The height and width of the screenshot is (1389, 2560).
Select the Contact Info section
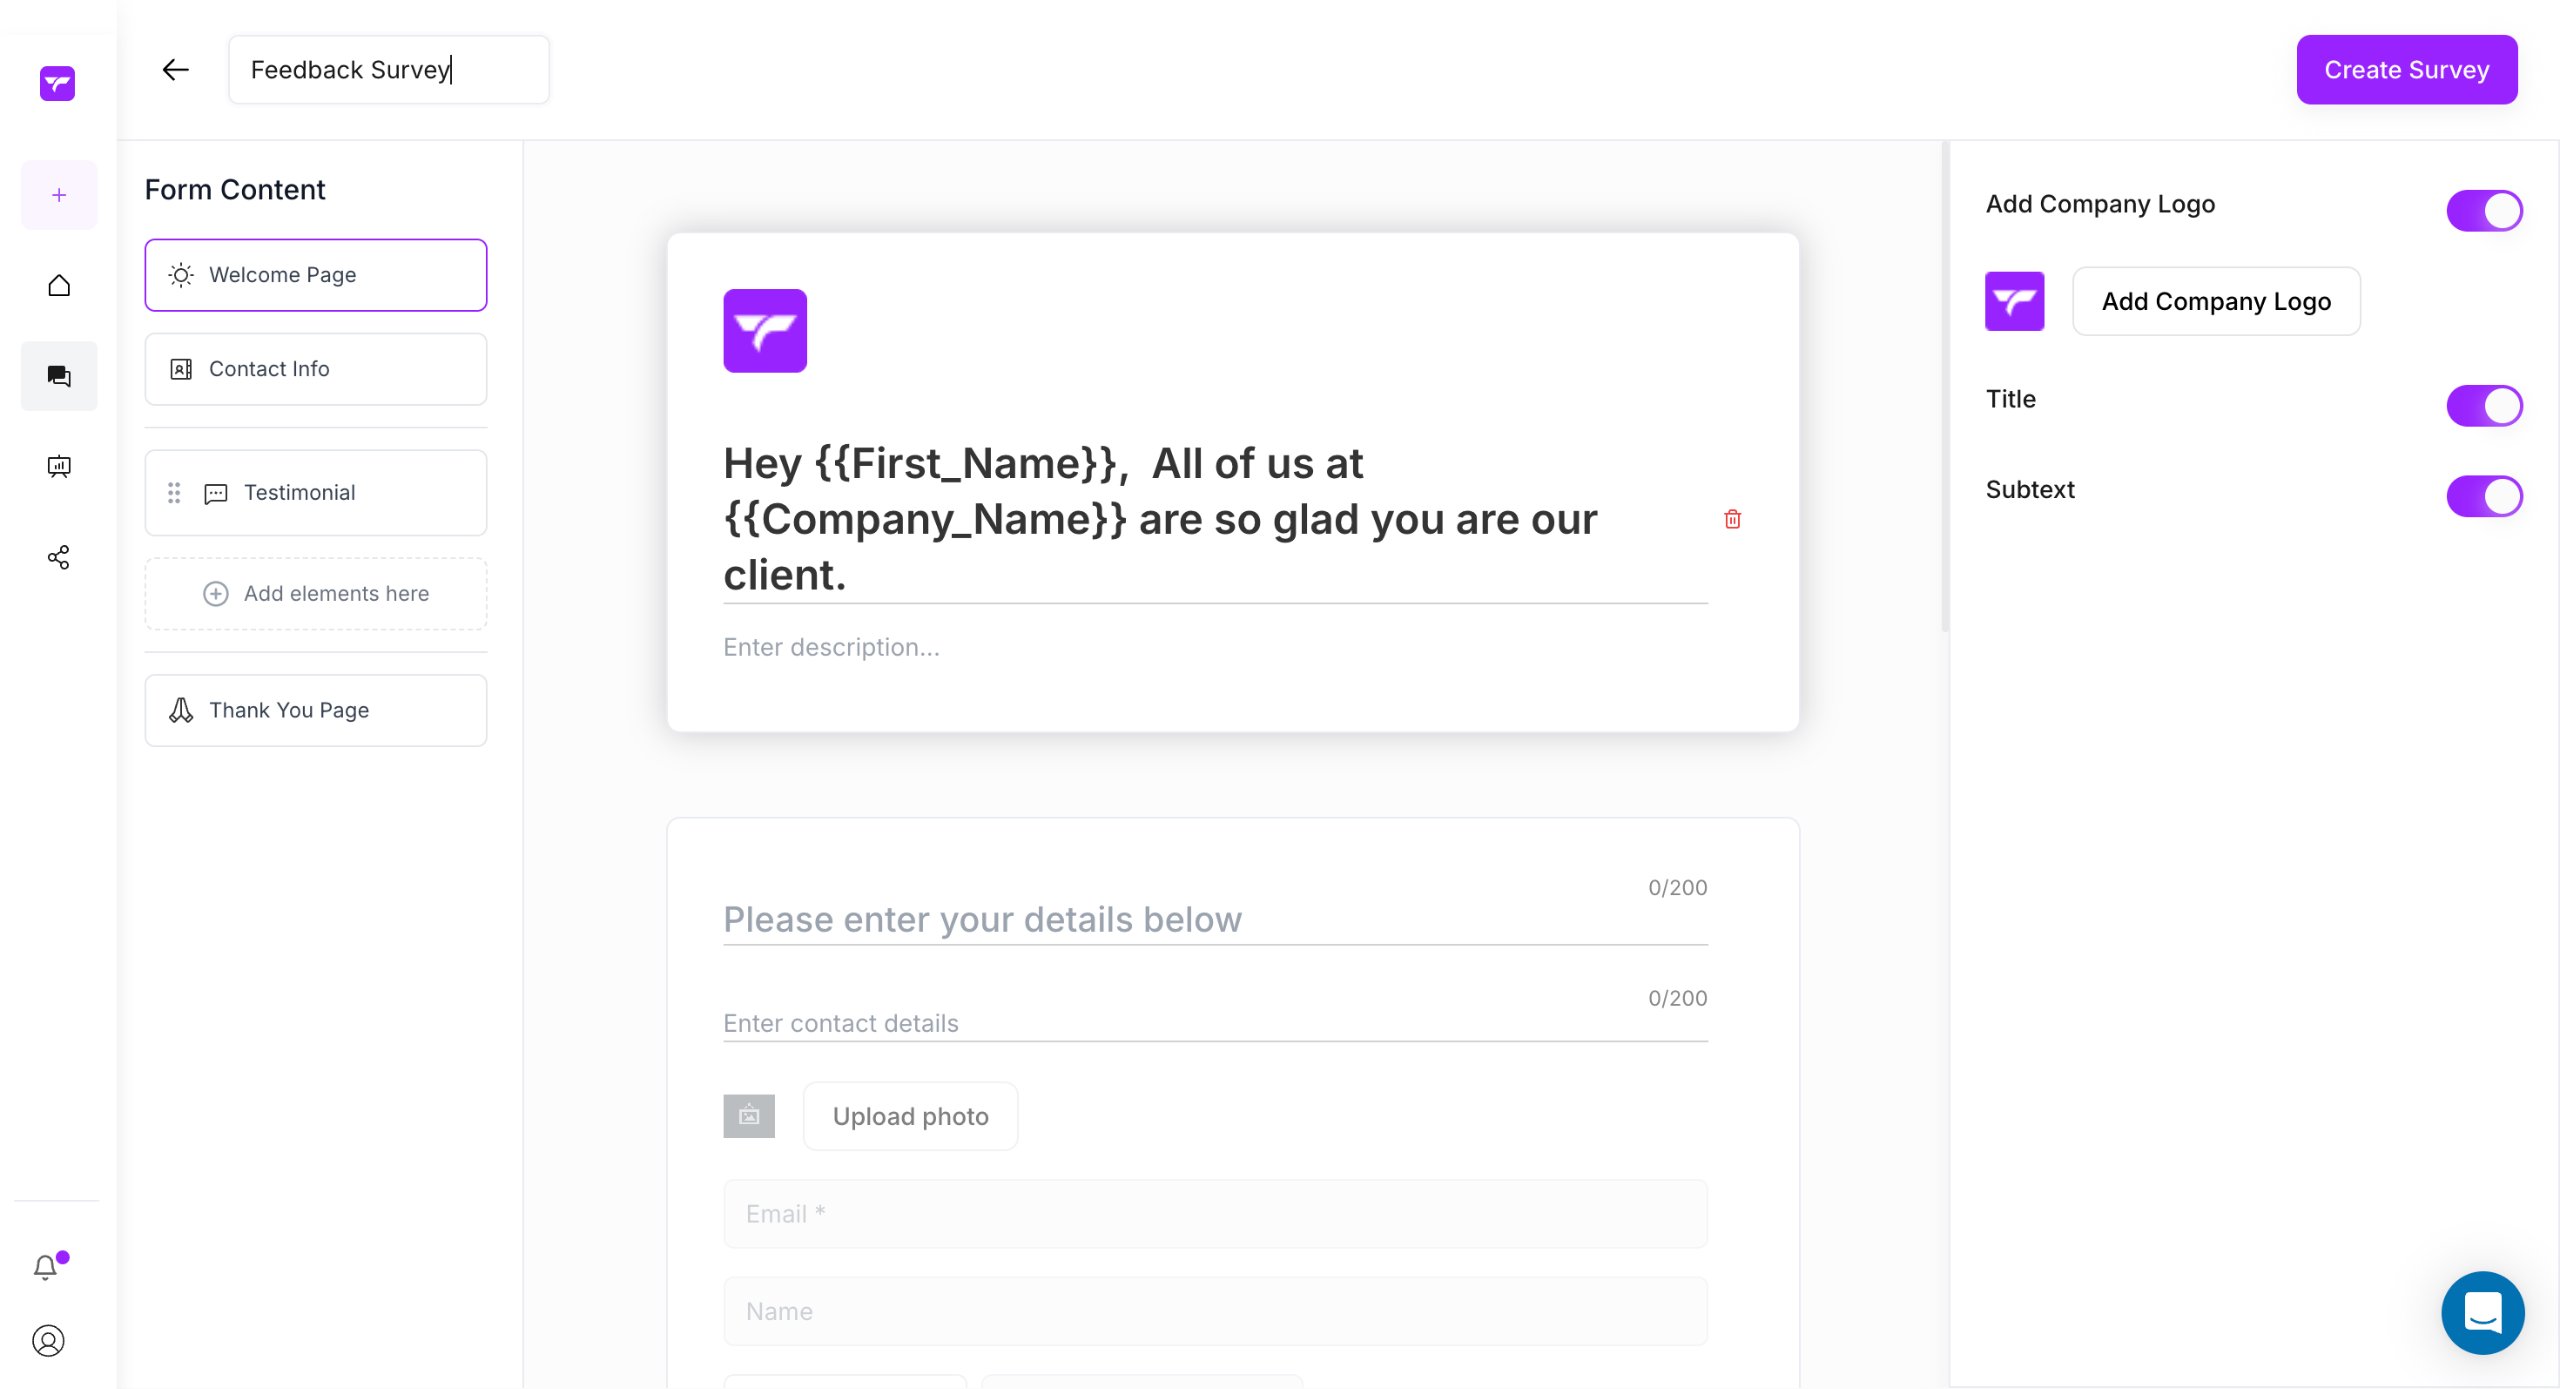pos(316,369)
